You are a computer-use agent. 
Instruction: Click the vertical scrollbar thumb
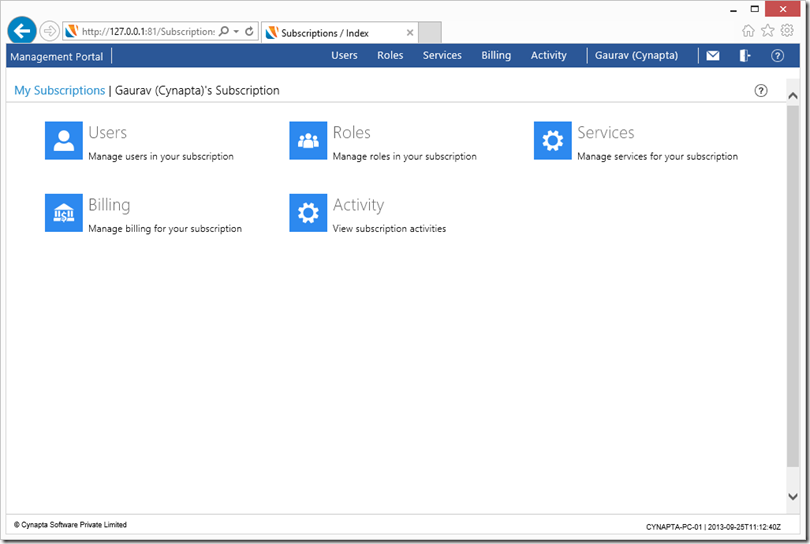(793, 286)
